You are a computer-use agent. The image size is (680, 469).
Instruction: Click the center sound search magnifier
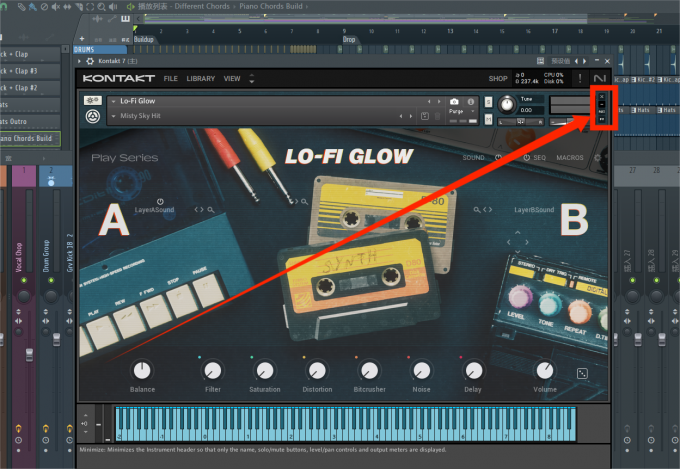(x=304, y=202)
